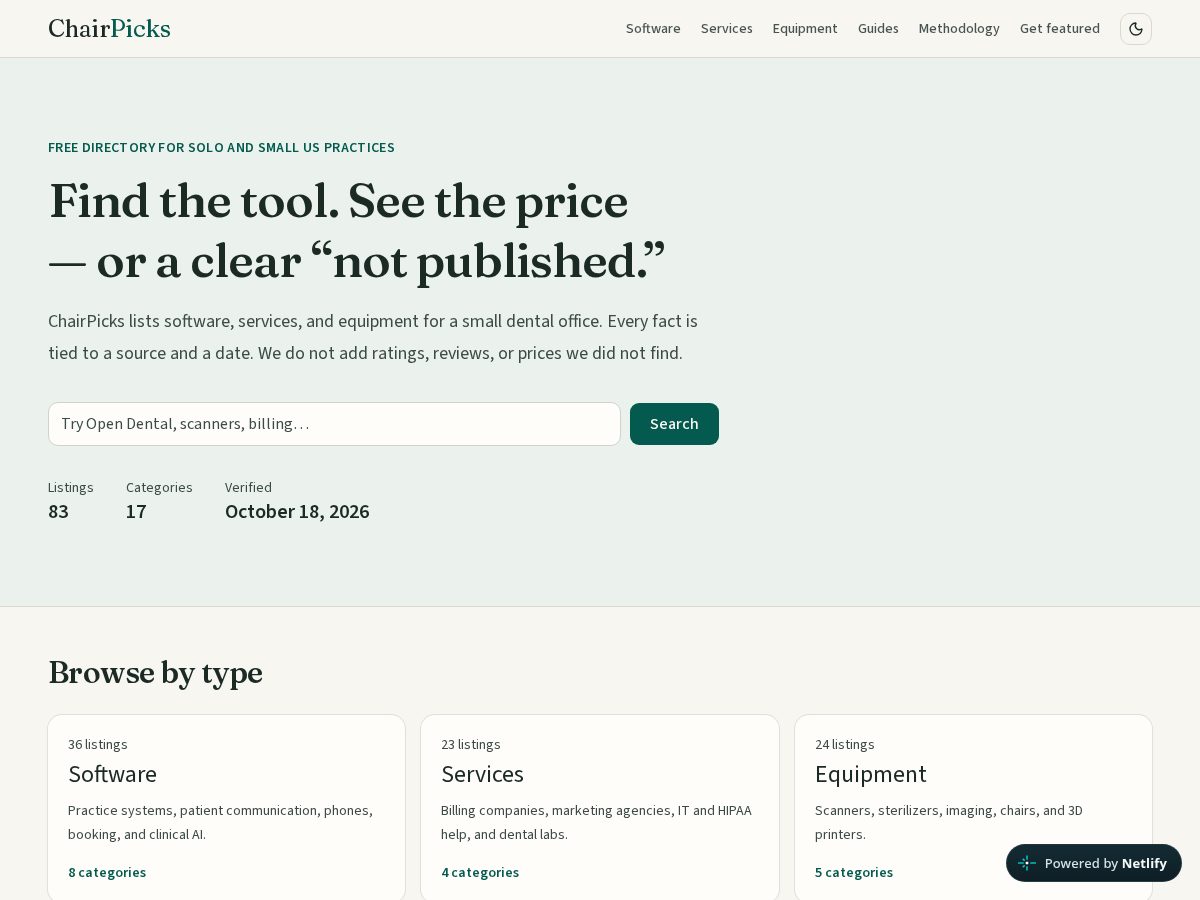Viewport: 1200px width, 900px height.
Task: Click the Powered by Netlify badge
Action: tap(1094, 863)
